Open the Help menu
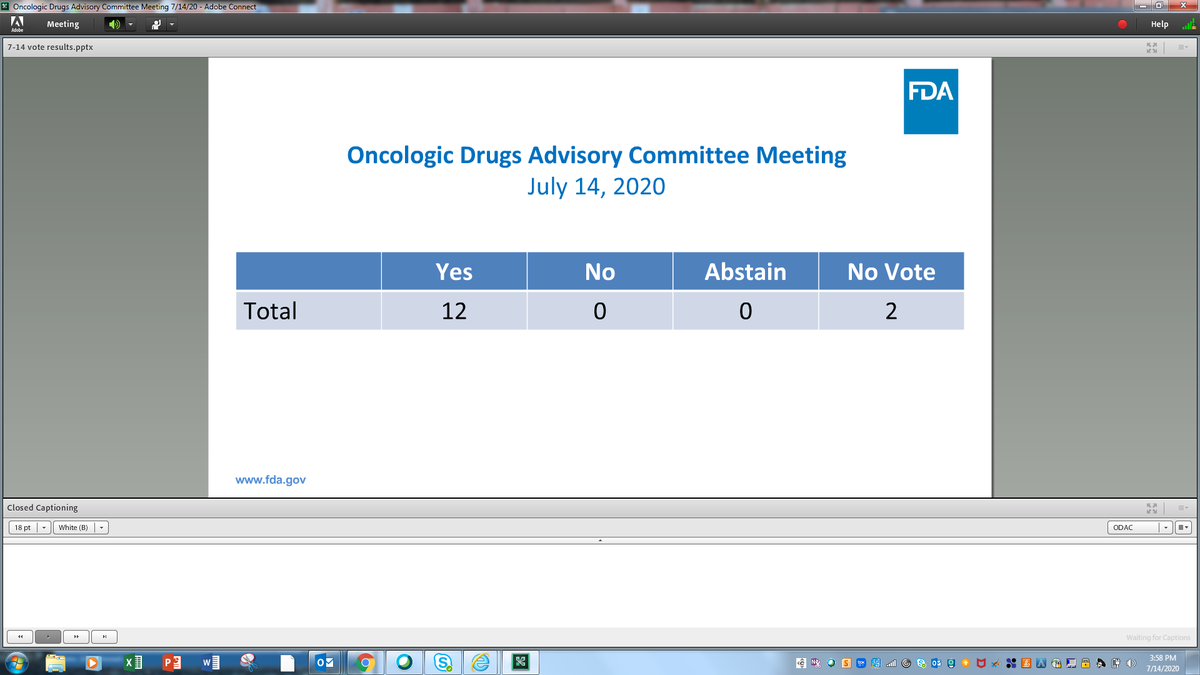Image resolution: width=1200 pixels, height=675 pixels. coord(1158,24)
